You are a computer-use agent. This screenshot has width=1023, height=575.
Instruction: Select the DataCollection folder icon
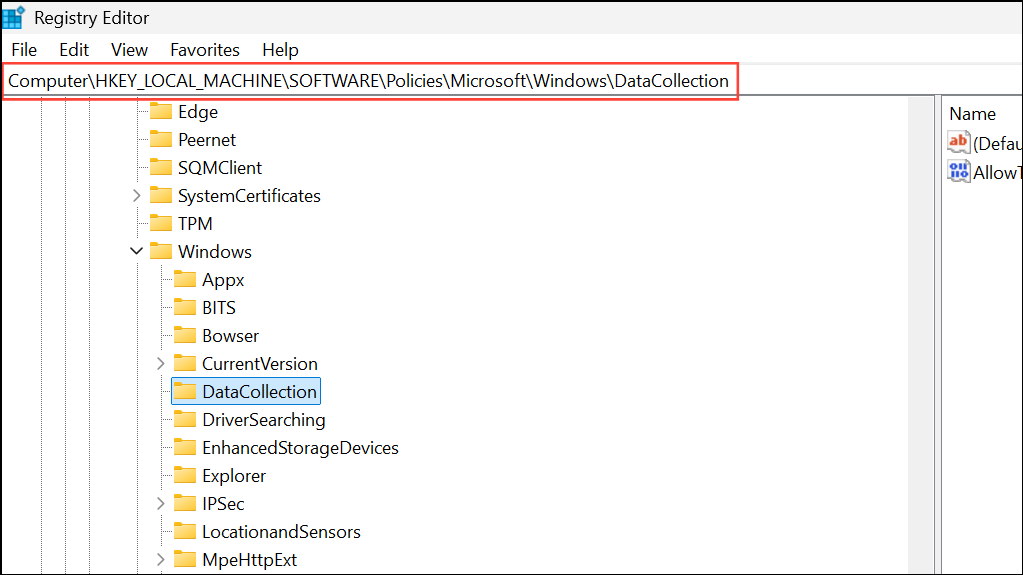[185, 392]
